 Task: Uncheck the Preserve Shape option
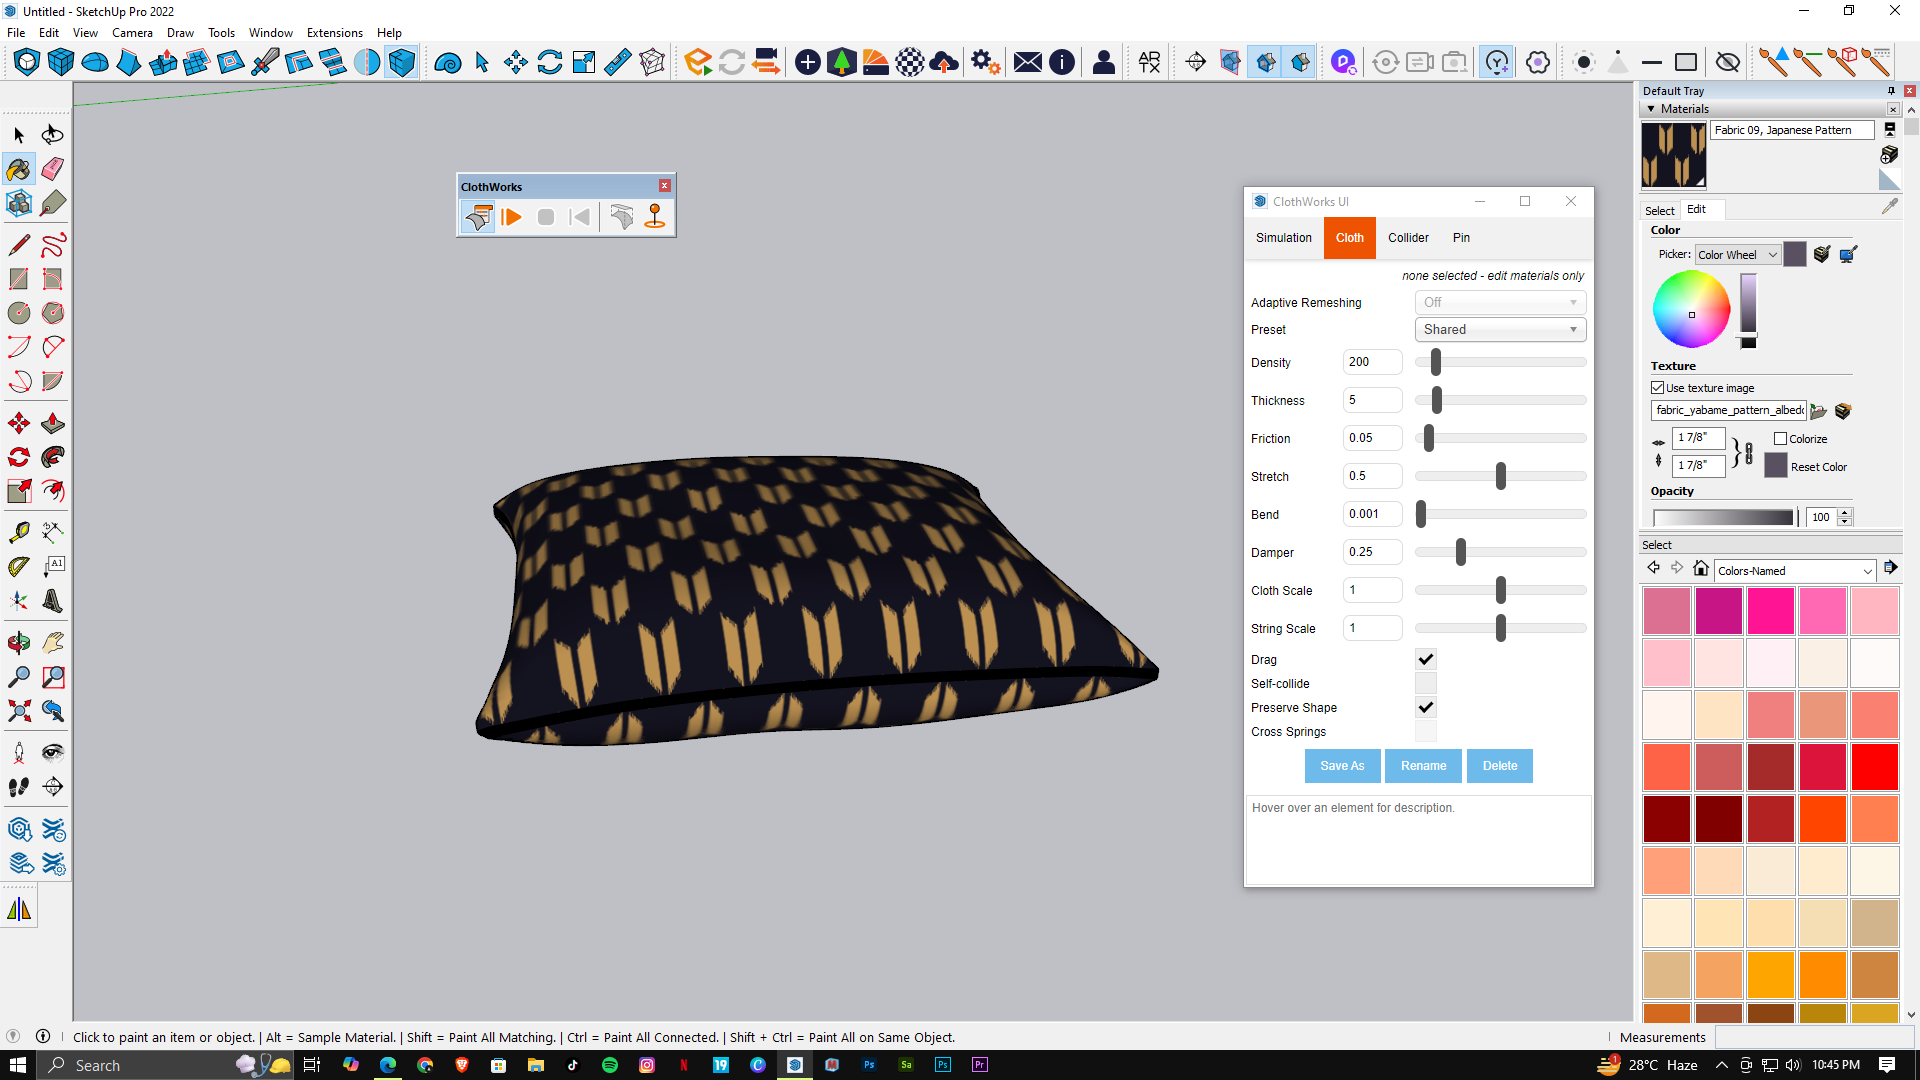tap(1425, 708)
